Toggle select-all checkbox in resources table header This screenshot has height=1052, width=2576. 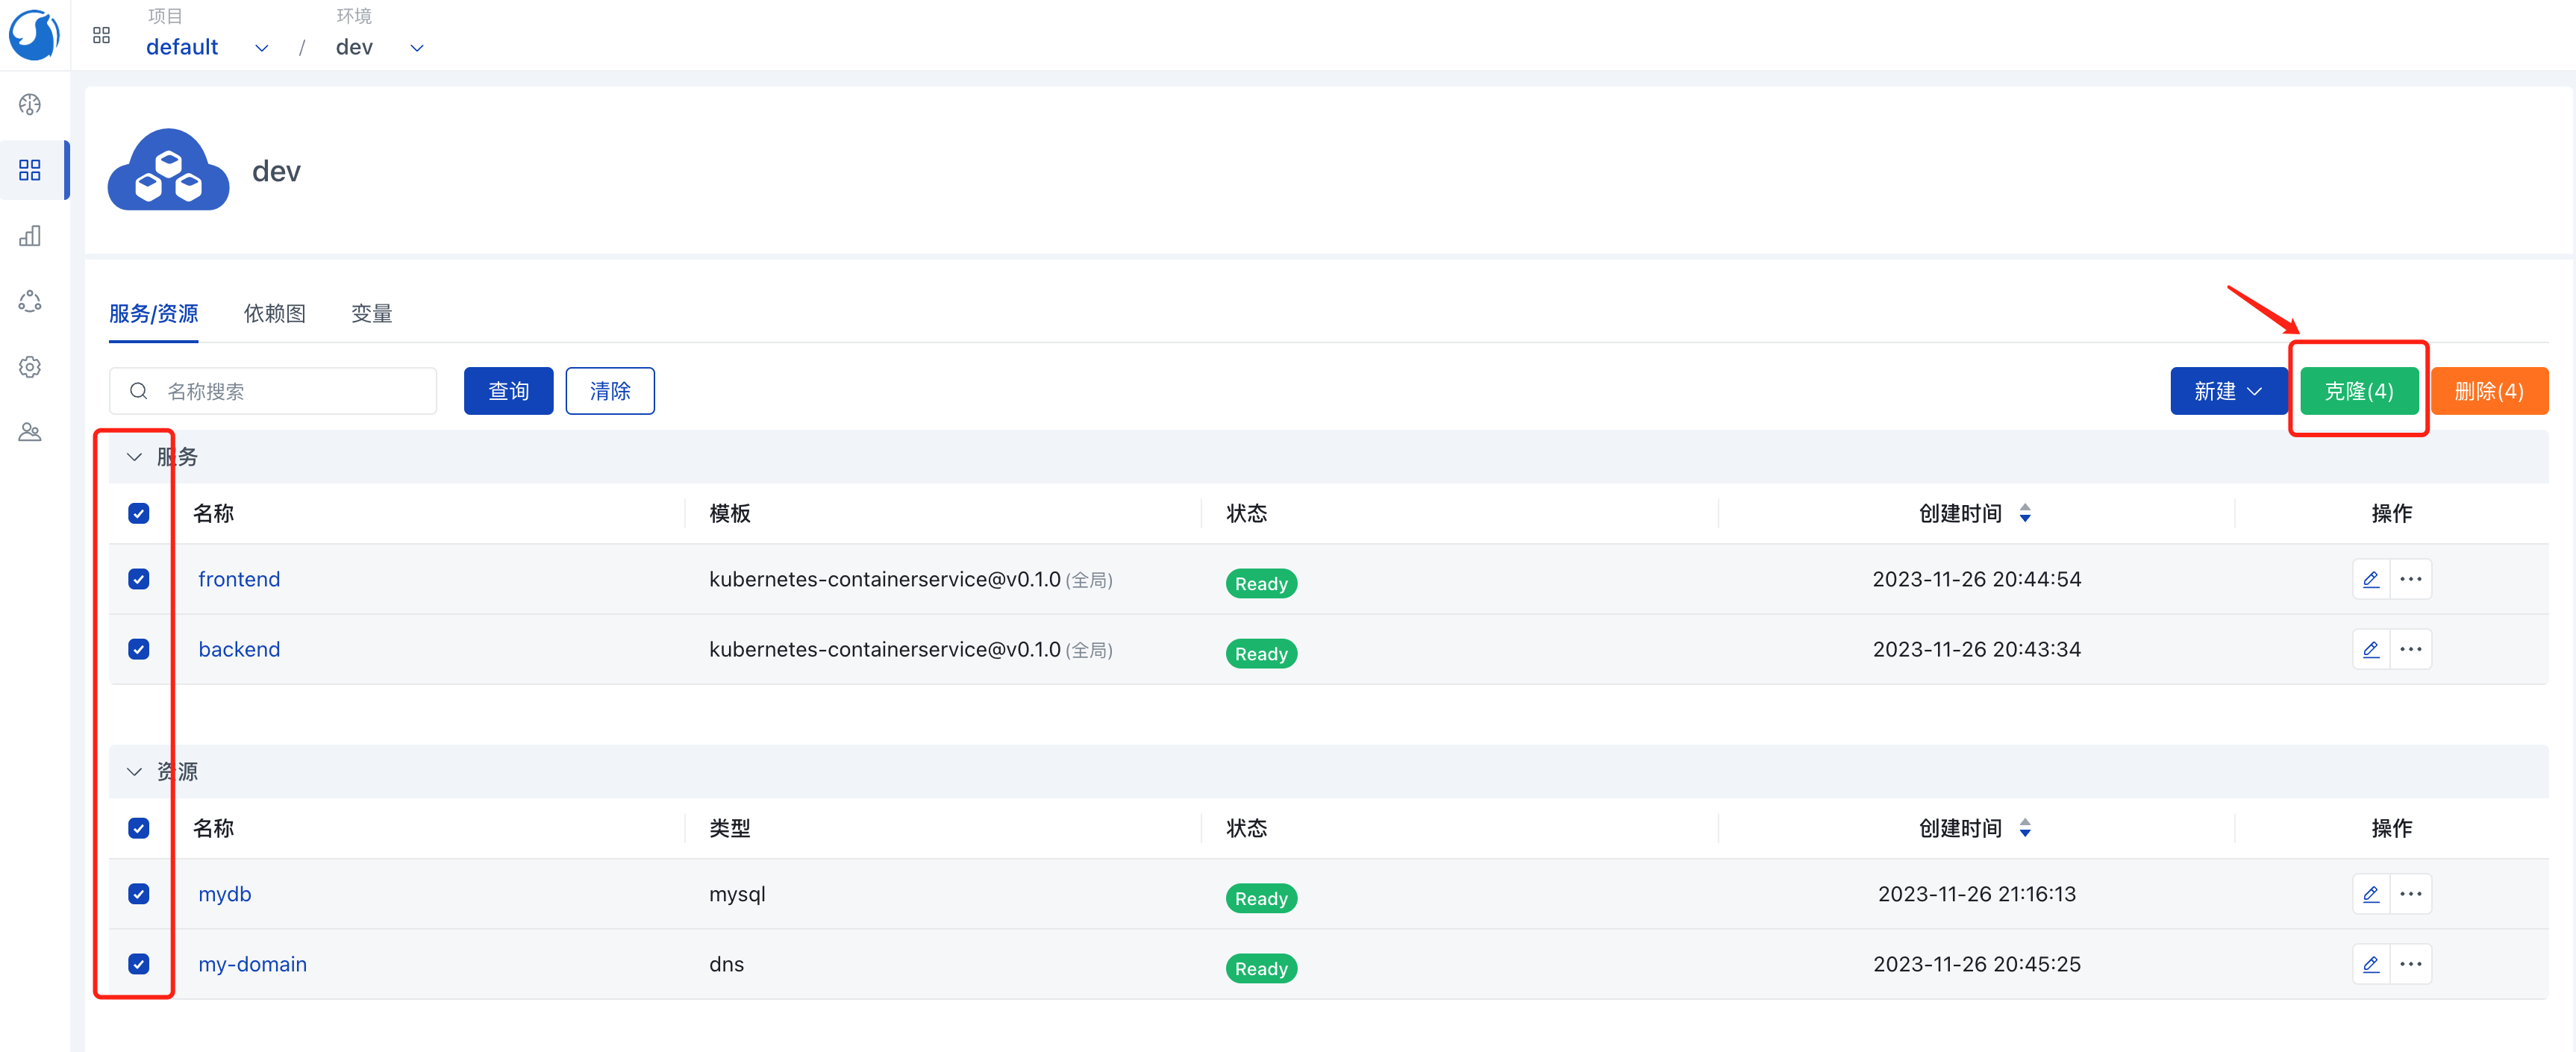click(139, 828)
